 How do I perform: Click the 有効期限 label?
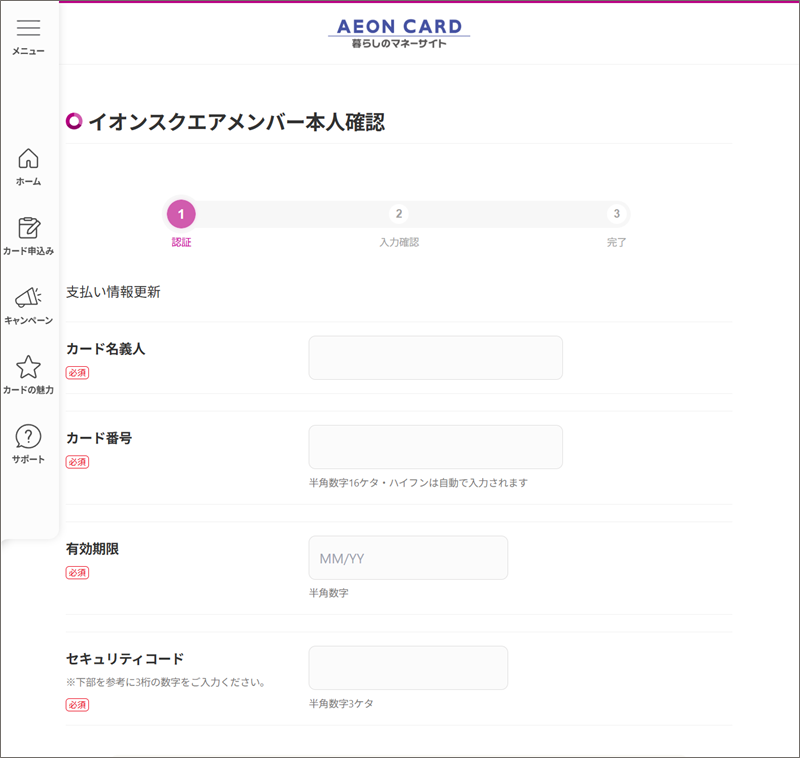pos(92,549)
